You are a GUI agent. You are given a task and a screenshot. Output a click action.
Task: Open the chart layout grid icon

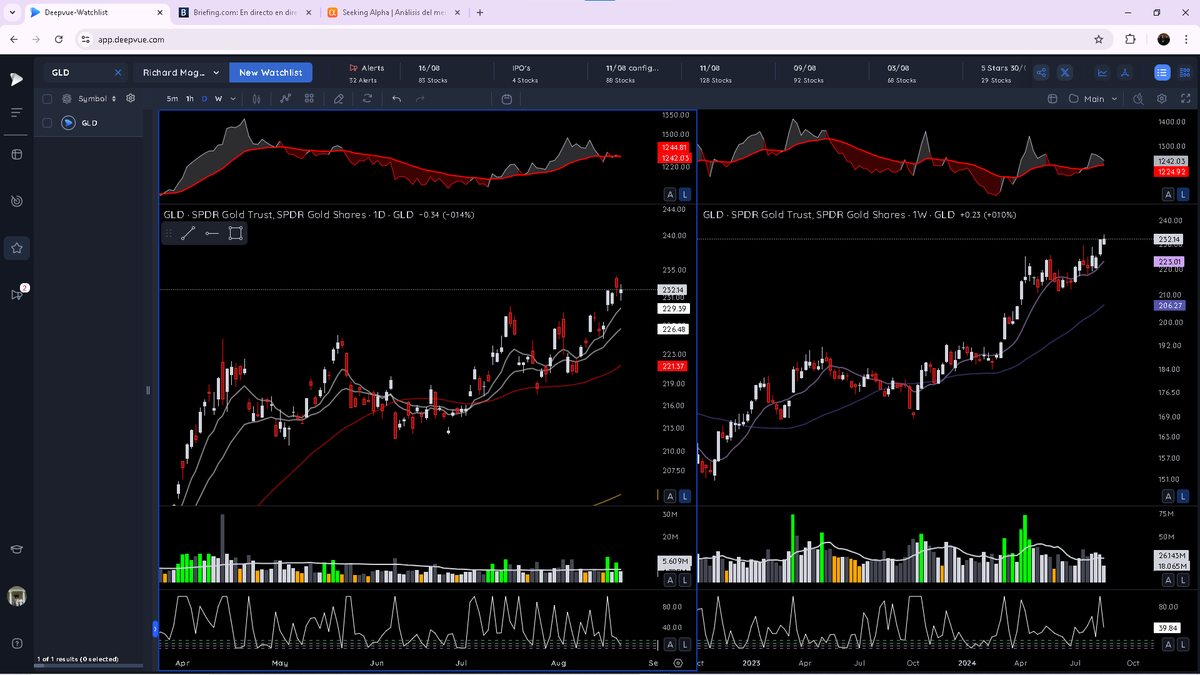[309, 99]
